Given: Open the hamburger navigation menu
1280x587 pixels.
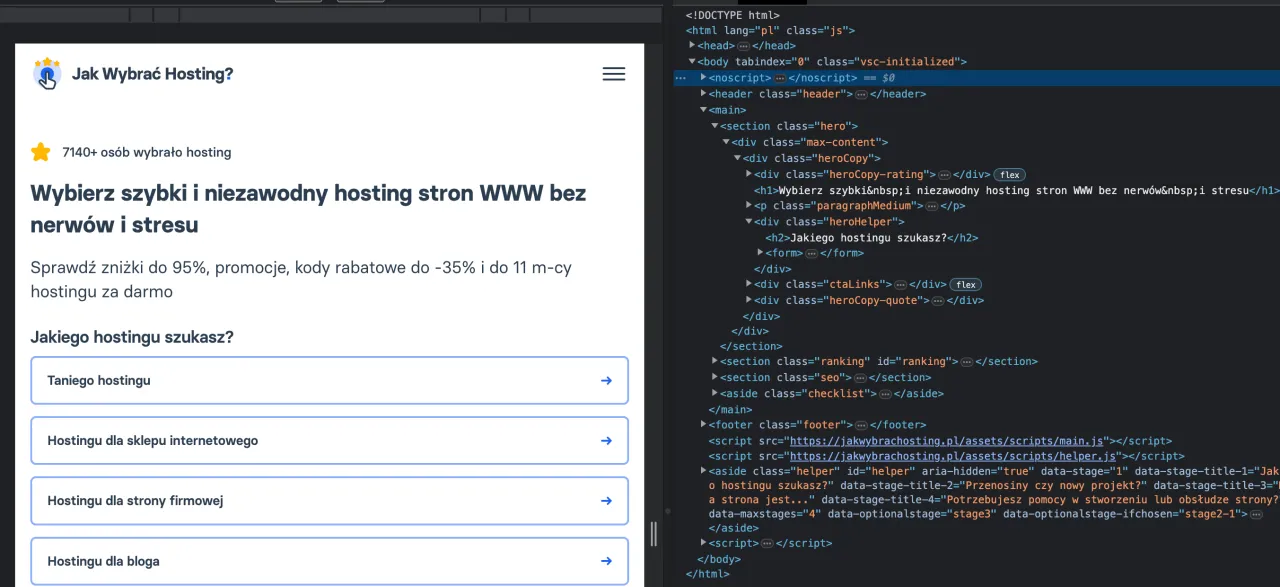Looking at the screenshot, I should point(613,74).
